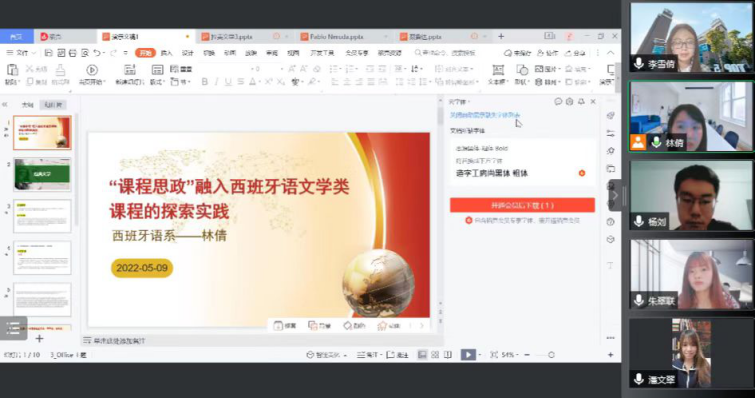Switch to reading view icon
The image size is (756, 398).
click(448, 355)
